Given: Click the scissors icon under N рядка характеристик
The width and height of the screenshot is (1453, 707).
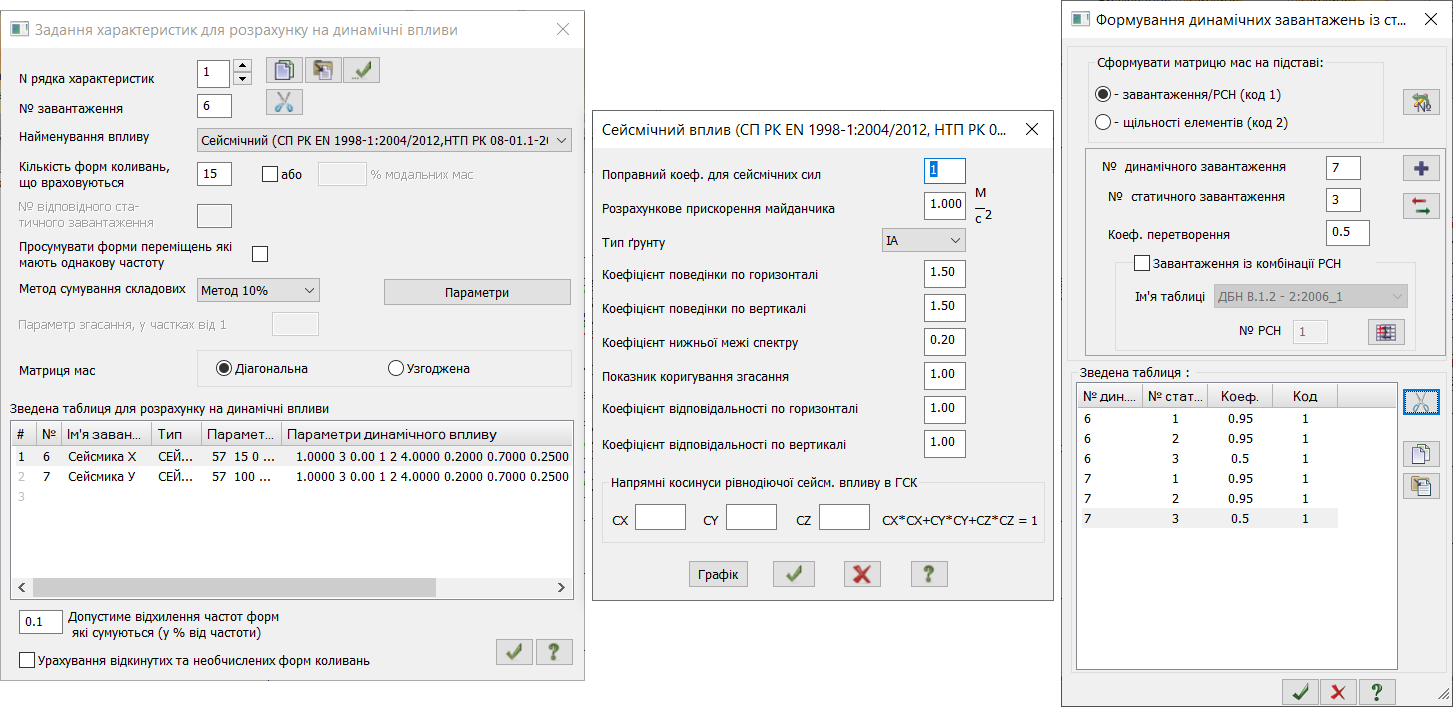Looking at the screenshot, I should point(284,102).
